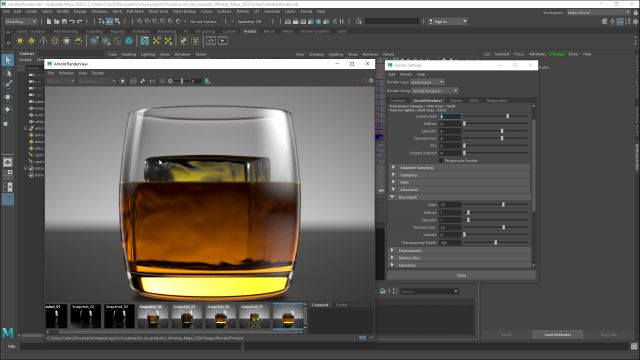Image resolution: width=640 pixels, height=360 pixels.
Task: Click the New Scene icon
Action: tap(49, 21)
